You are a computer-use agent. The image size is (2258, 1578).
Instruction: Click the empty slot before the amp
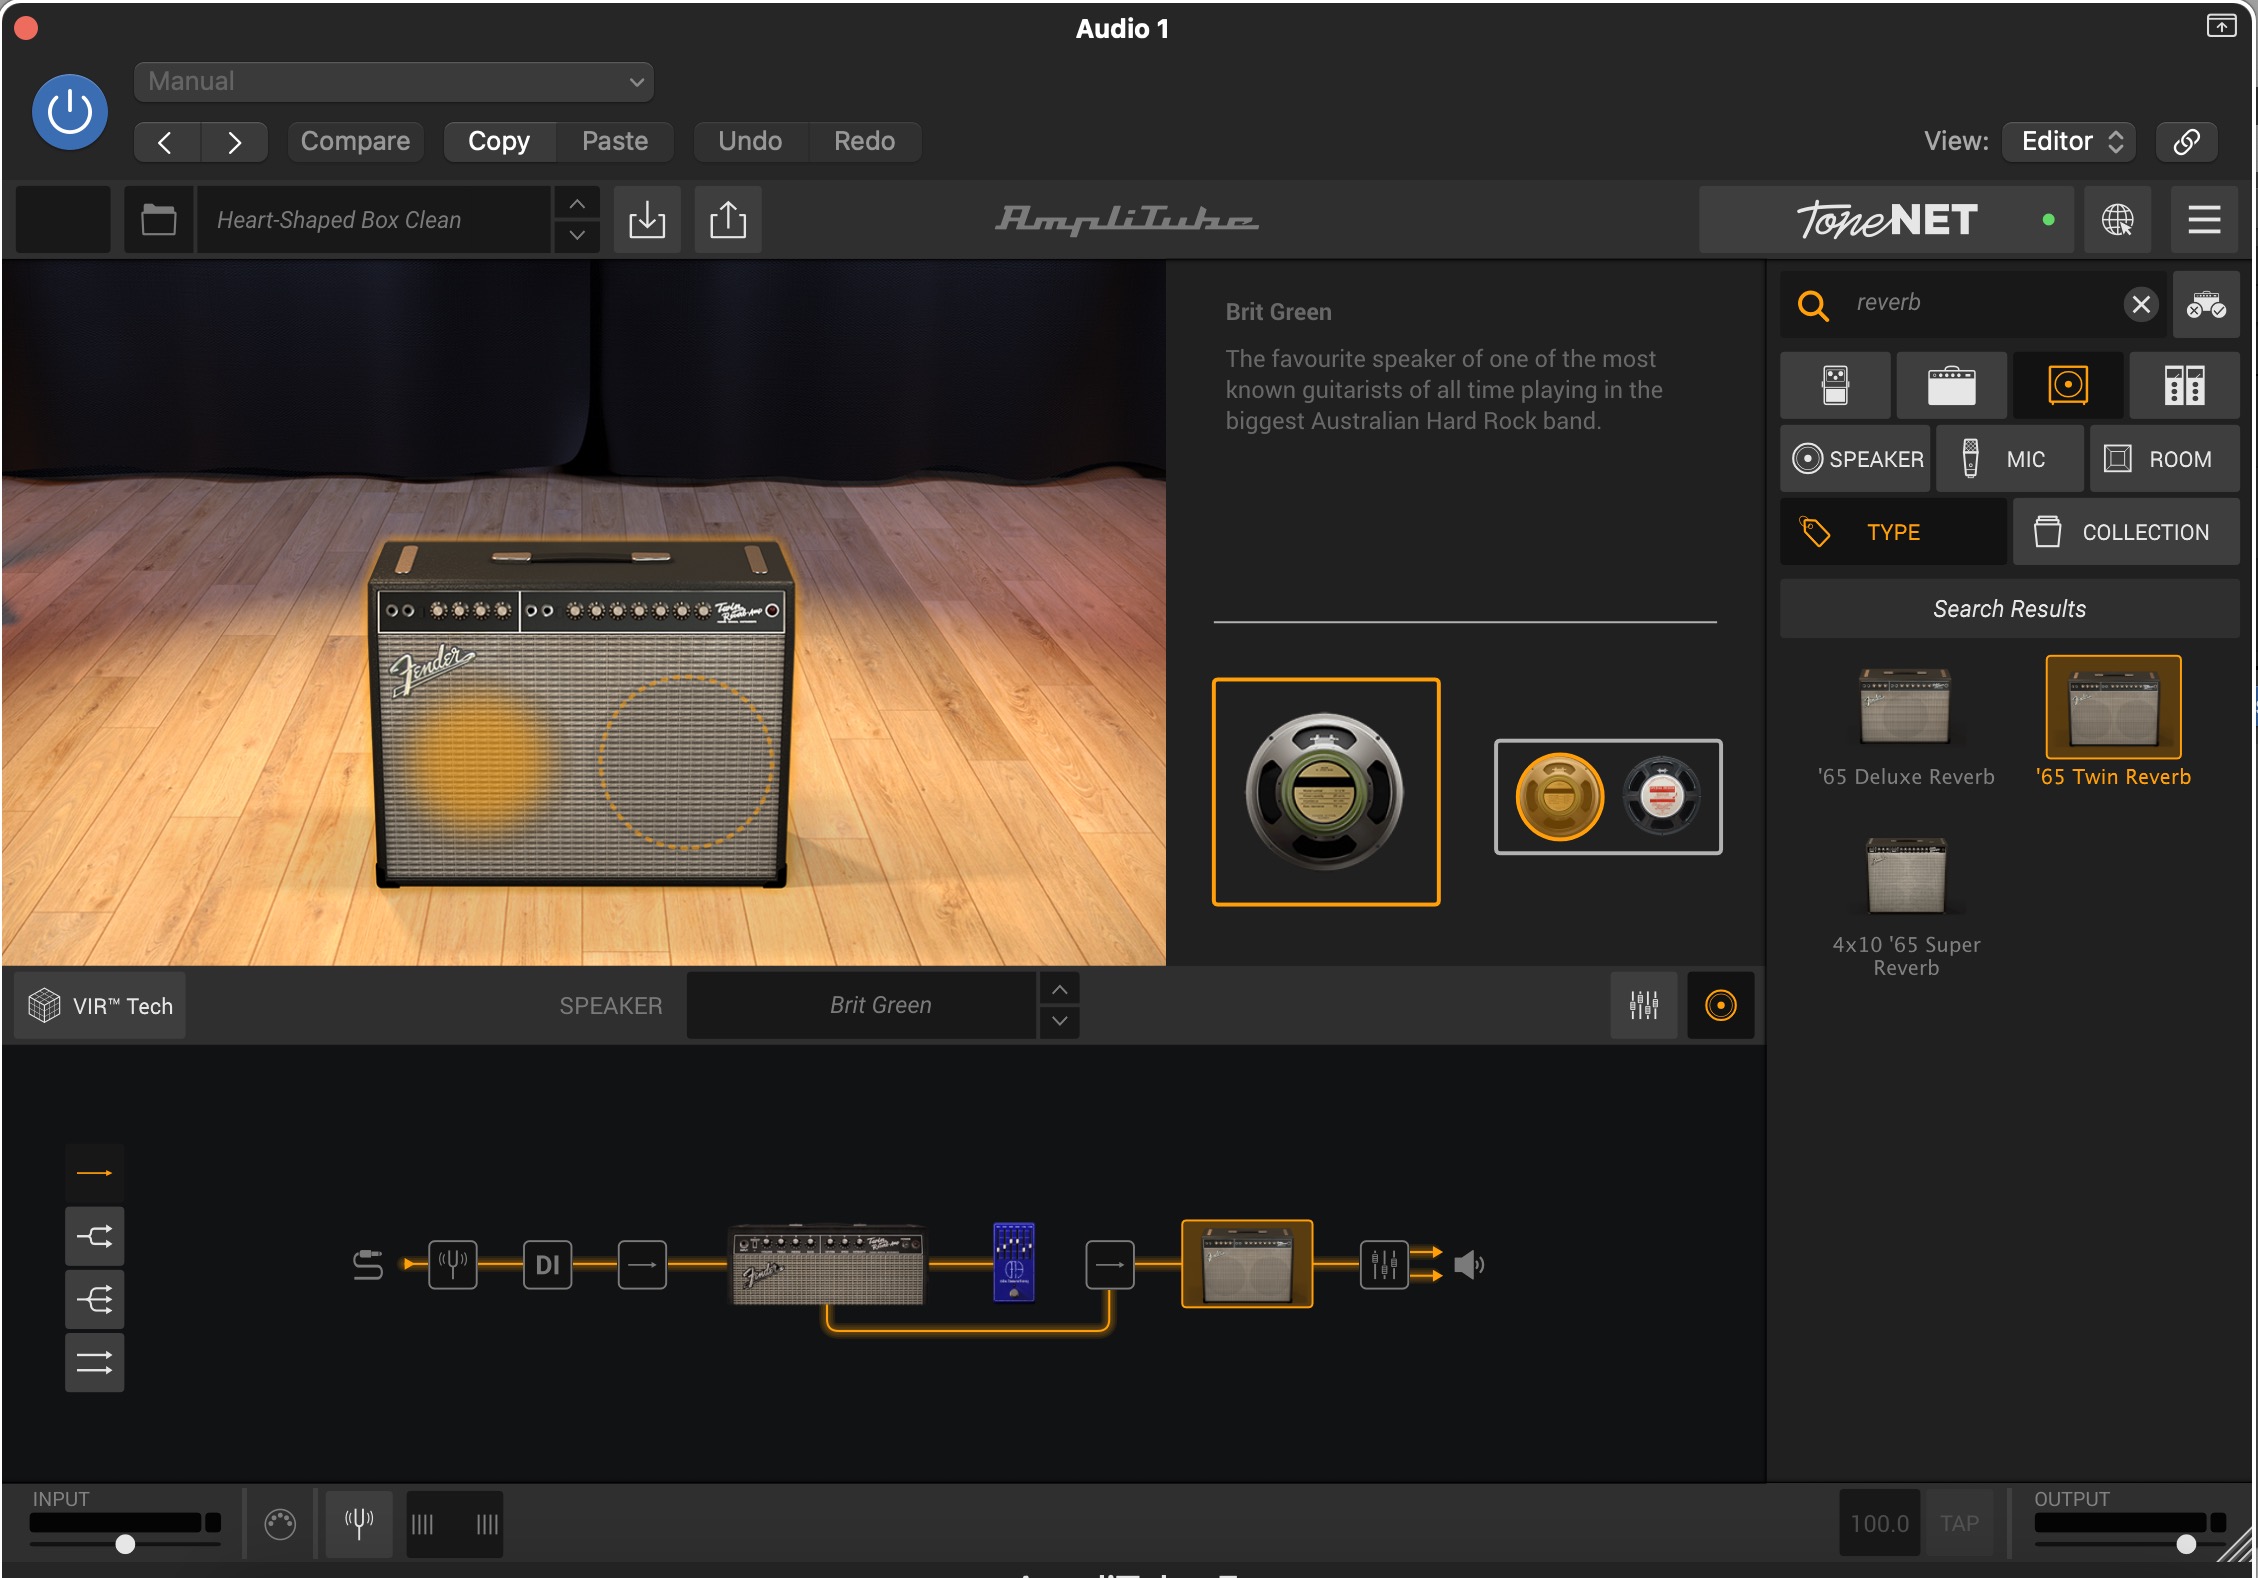click(642, 1265)
